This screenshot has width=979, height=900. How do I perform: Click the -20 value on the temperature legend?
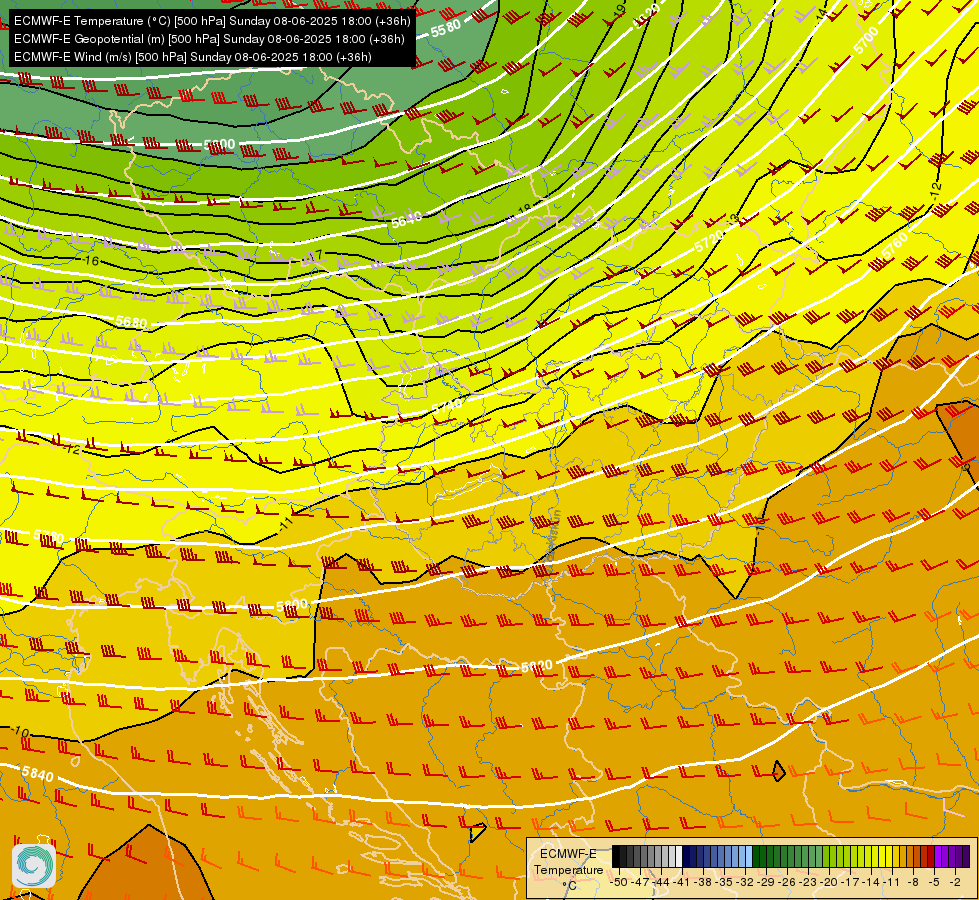click(829, 882)
